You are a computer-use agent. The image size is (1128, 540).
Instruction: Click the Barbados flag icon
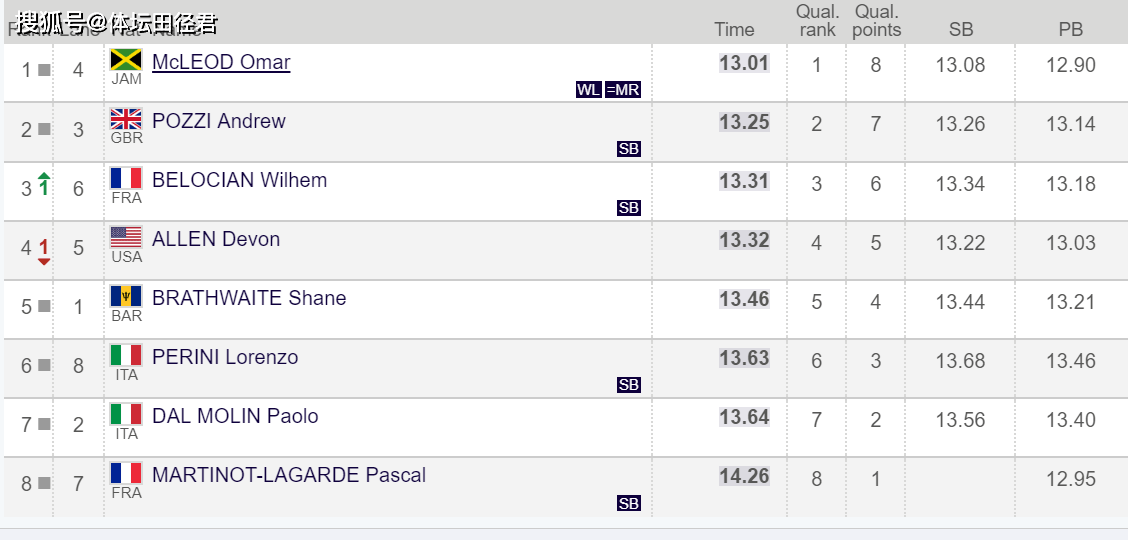[x=126, y=296]
